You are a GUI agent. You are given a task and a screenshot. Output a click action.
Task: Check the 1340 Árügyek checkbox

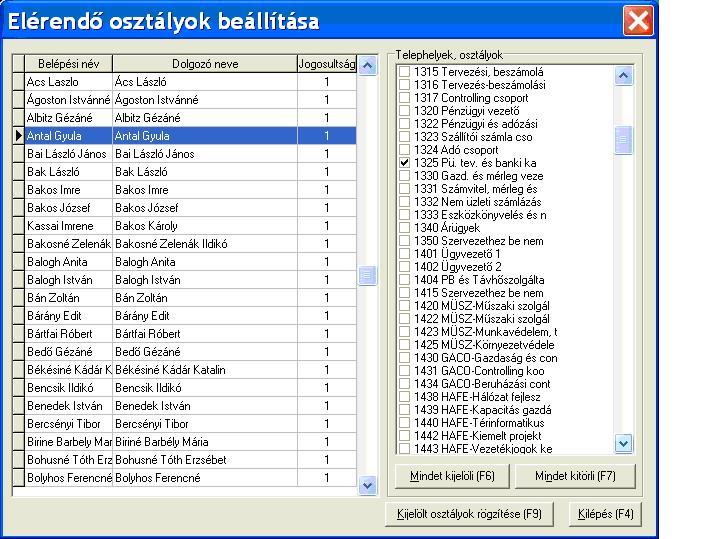[x=404, y=228]
